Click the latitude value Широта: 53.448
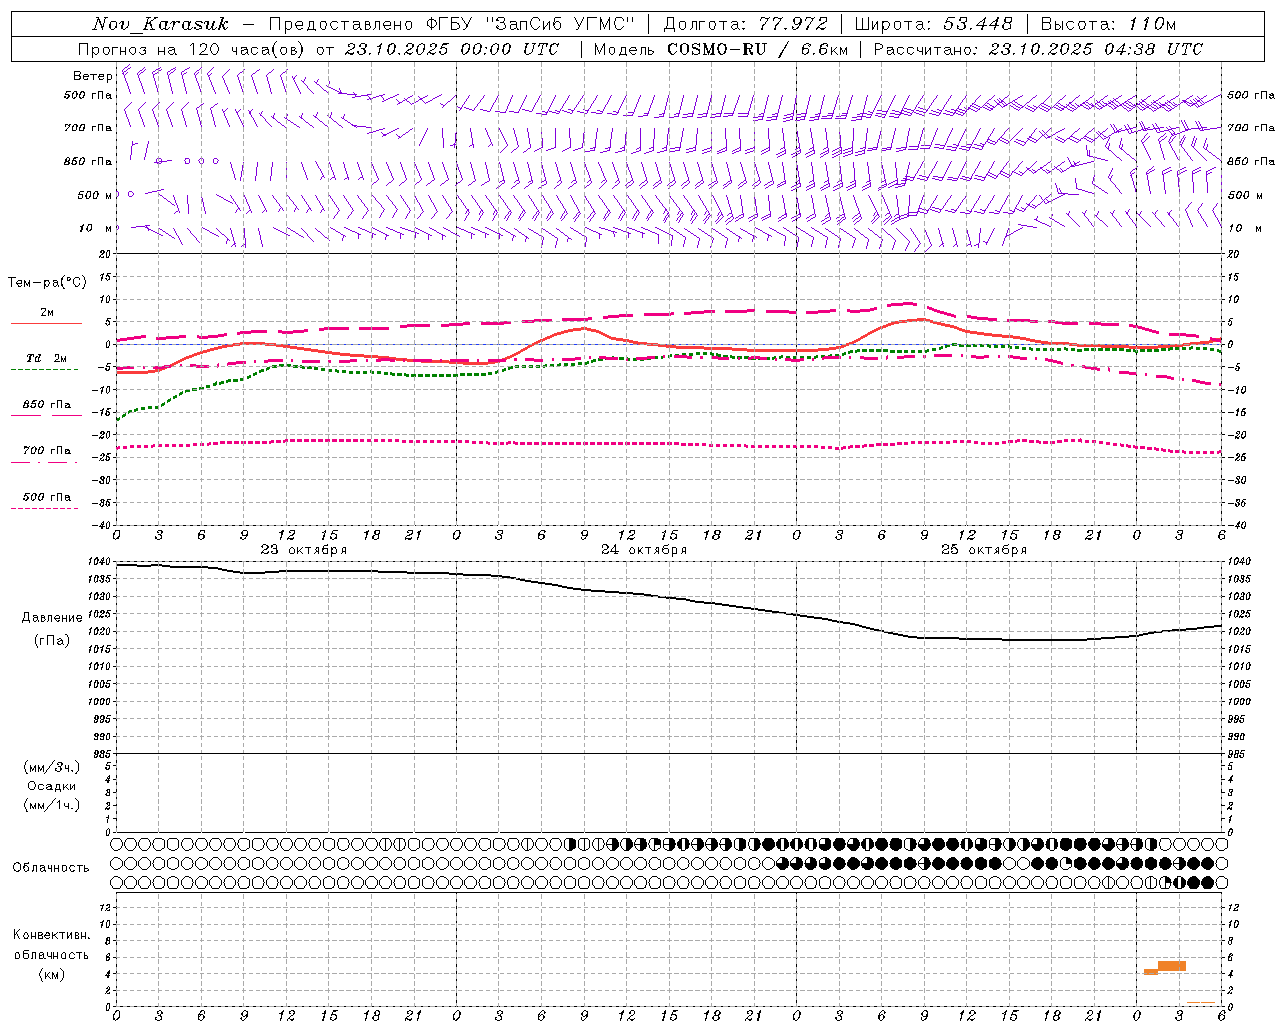This screenshot has width=1280, height=1024. 933,24
